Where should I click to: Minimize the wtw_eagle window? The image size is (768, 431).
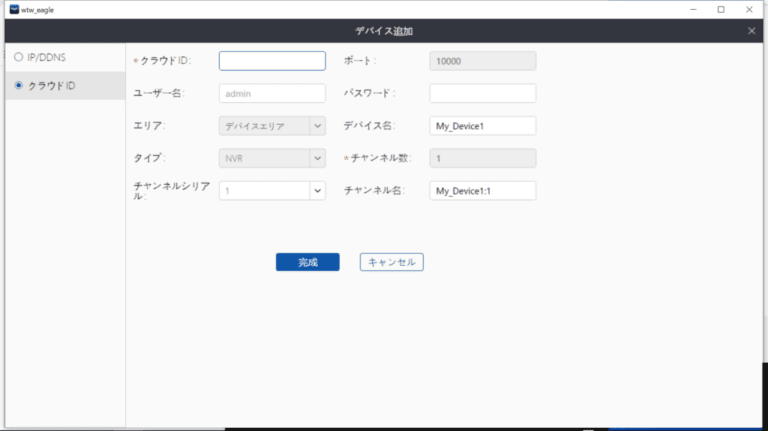point(693,9)
